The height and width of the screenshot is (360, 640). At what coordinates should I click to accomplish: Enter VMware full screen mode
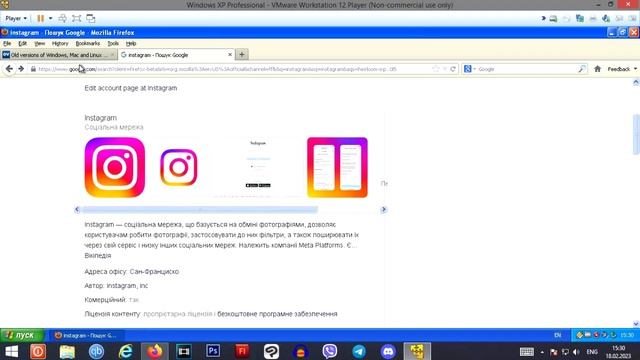tap(76, 18)
